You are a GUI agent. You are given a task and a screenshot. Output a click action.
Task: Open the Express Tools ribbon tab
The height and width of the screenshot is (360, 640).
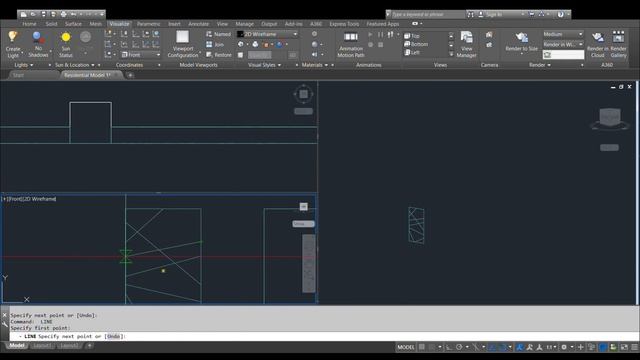pyautogui.click(x=344, y=24)
